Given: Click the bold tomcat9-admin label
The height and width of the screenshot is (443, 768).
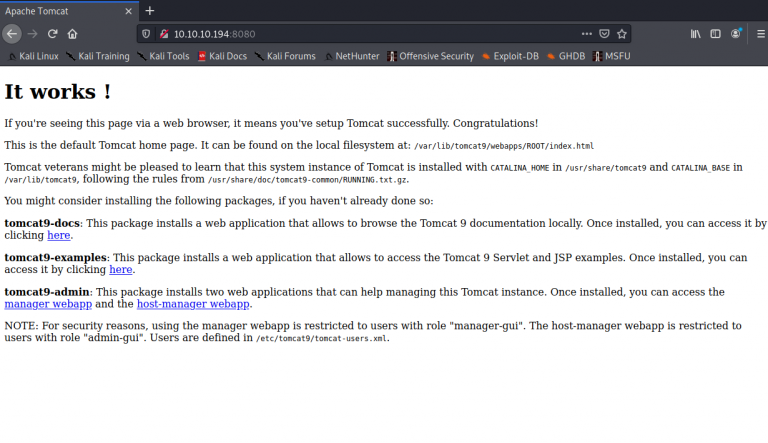Looking at the screenshot, I should click(47, 292).
